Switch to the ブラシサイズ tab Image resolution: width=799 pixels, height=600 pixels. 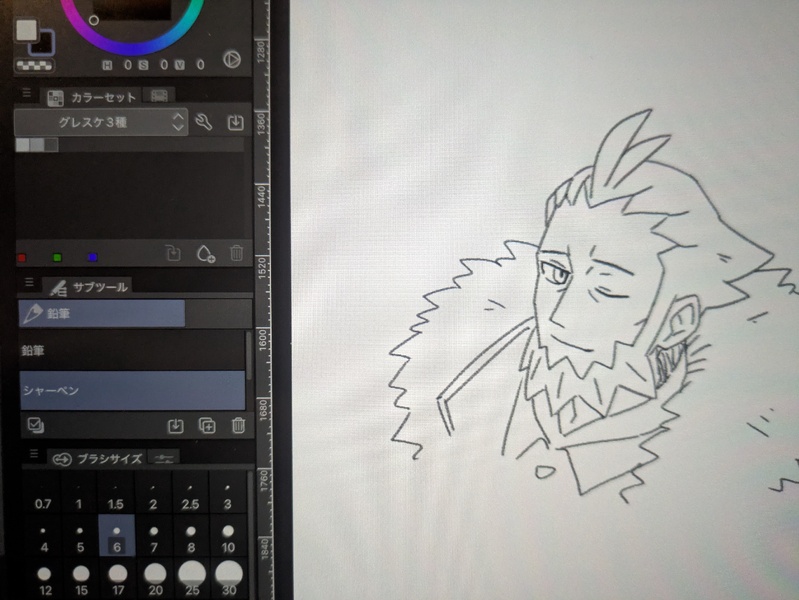tap(97, 458)
